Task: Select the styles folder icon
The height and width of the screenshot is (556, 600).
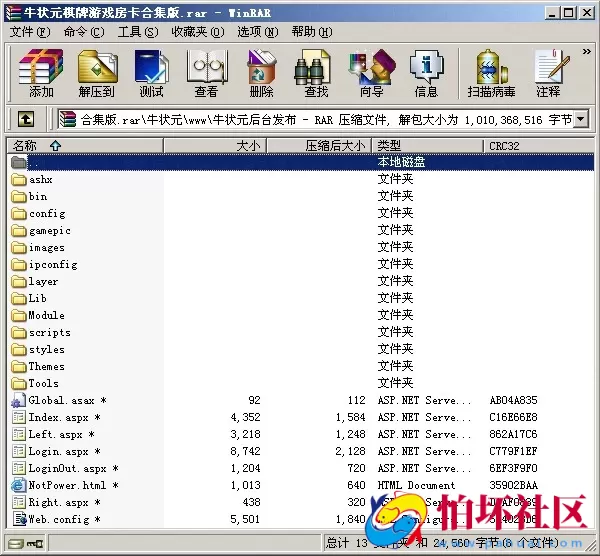Action: tap(18, 349)
